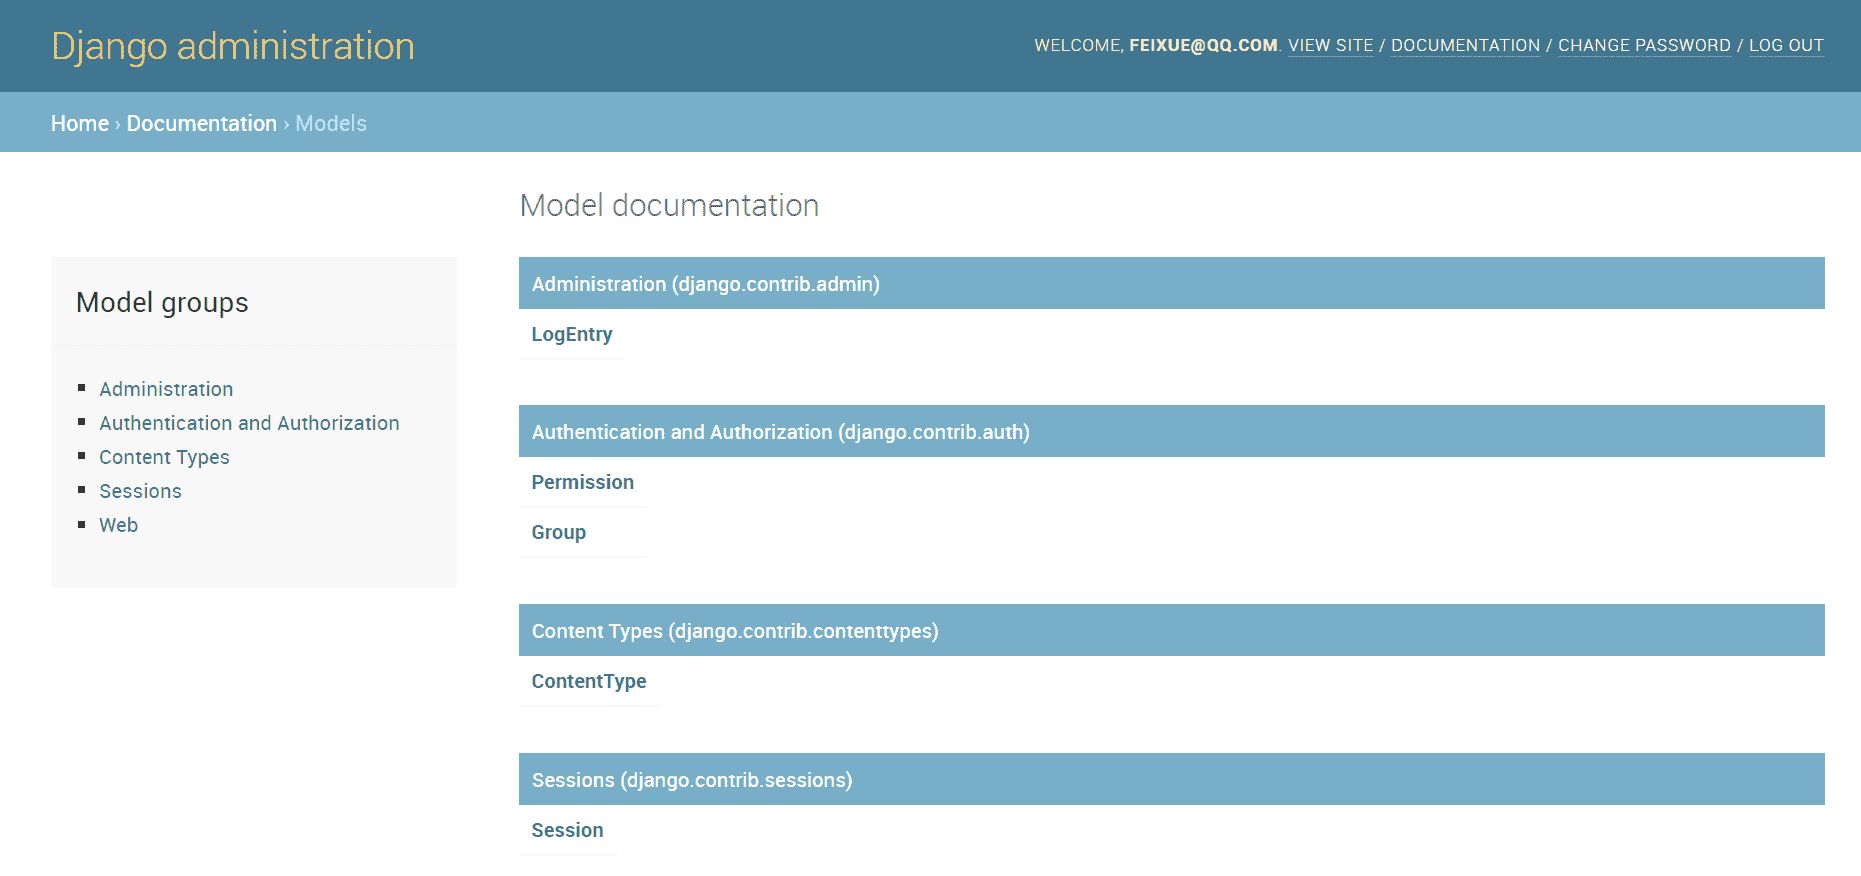Click Content Types (django.contrib.contenttypes) header
The width and height of the screenshot is (1861, 876).
tap(1172, 630)
